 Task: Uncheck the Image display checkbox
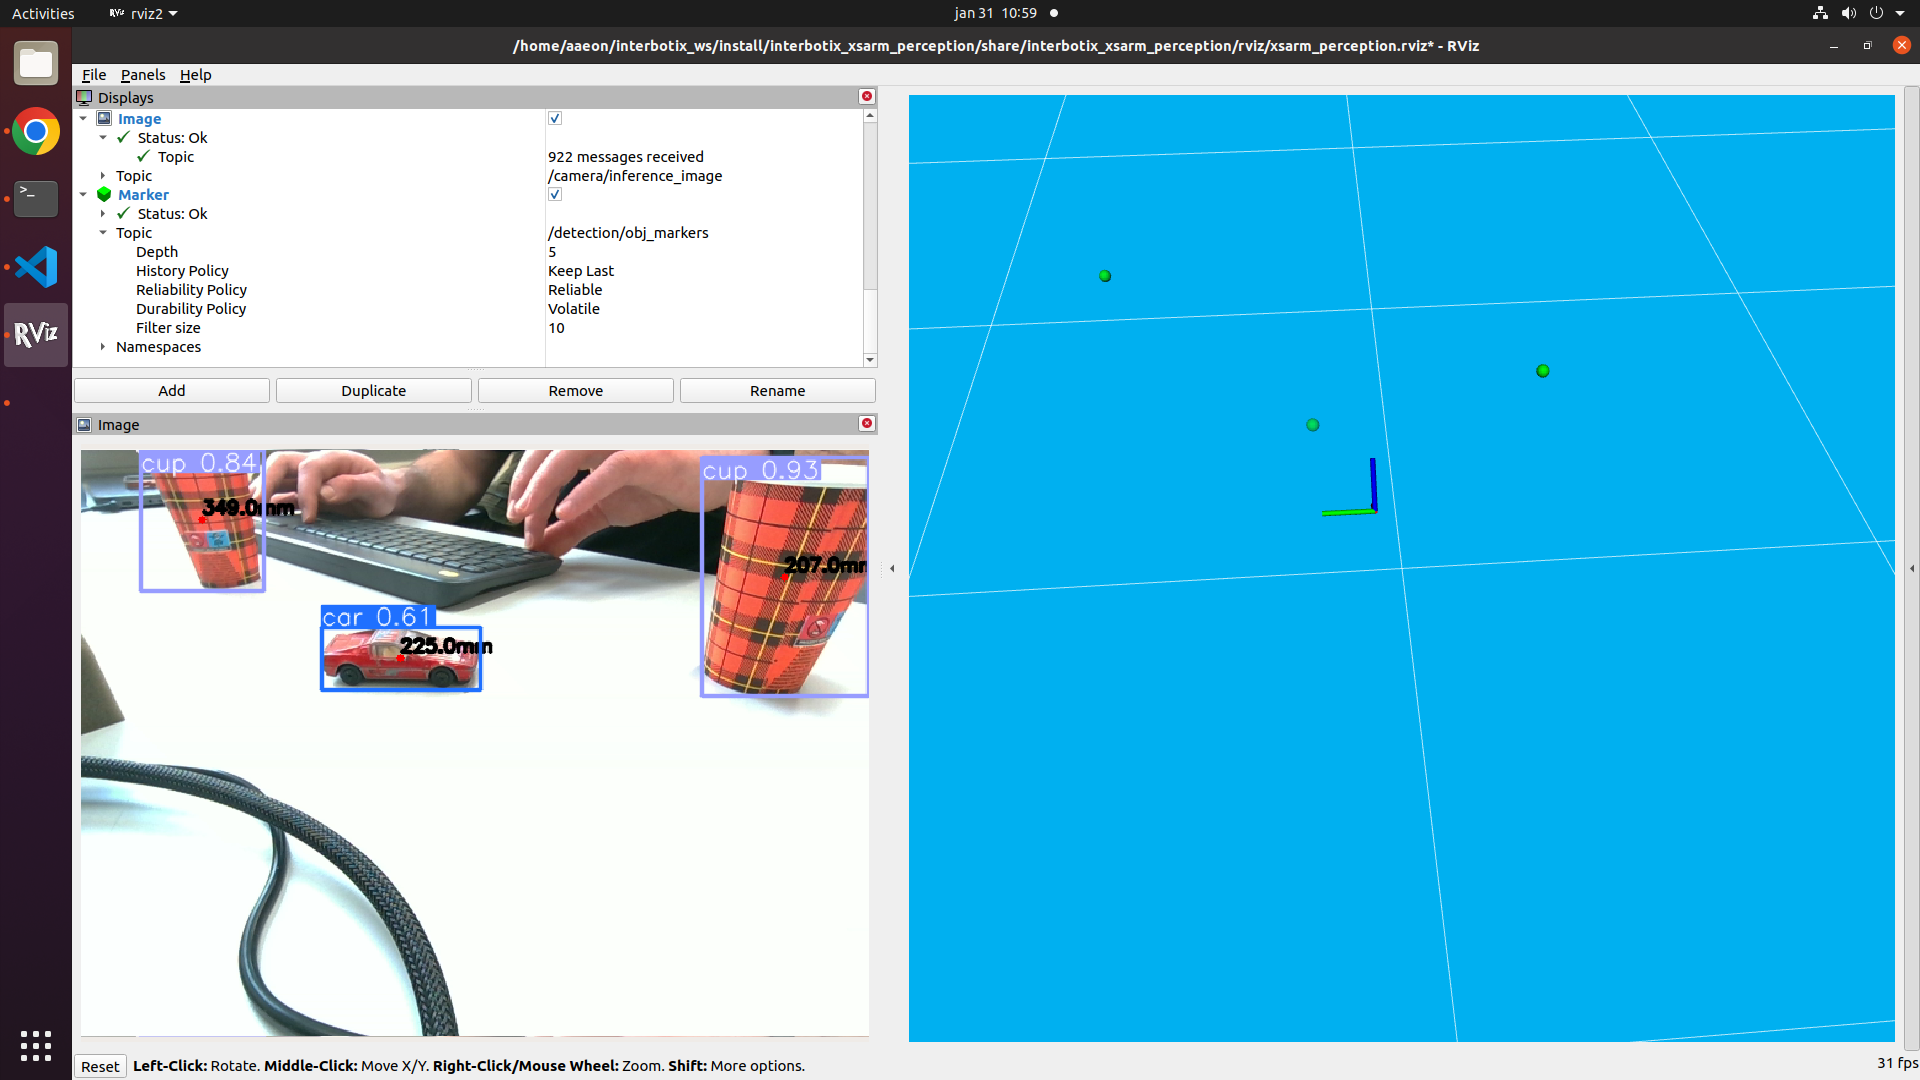[554, 118]
